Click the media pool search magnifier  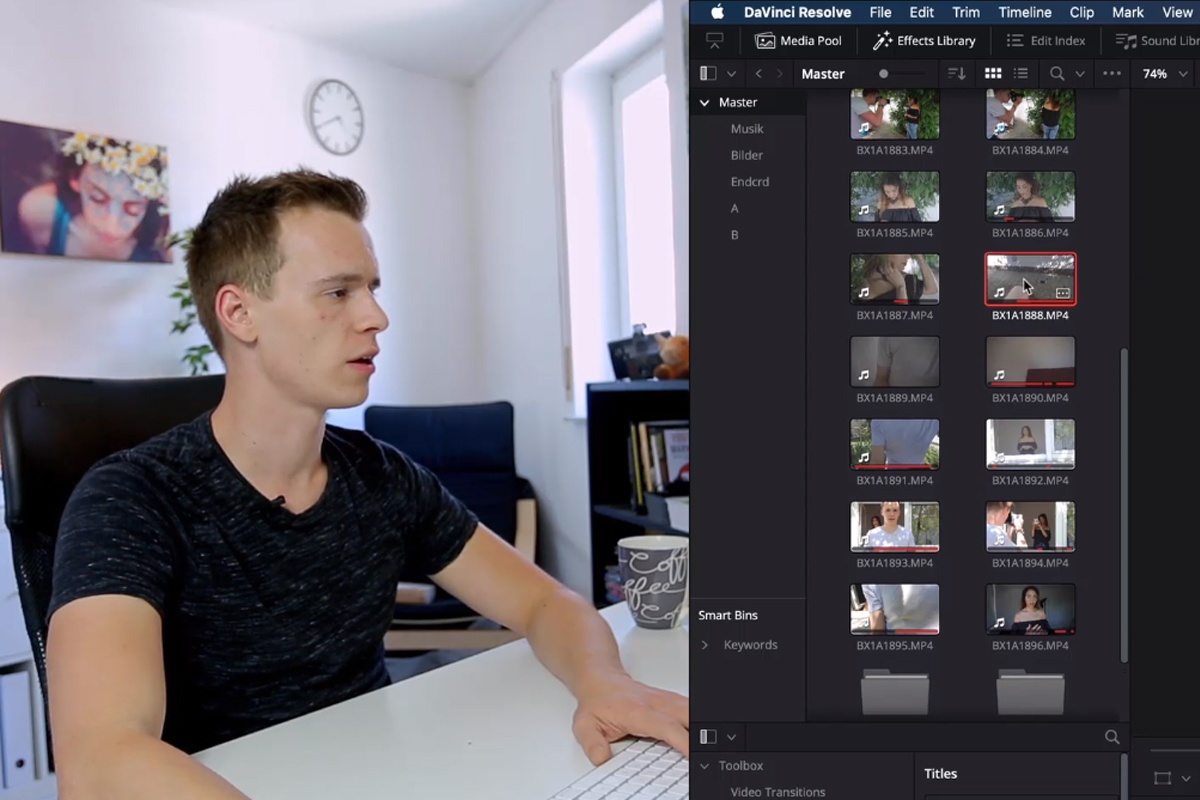pyautogui.click(x=1057, y=74)
